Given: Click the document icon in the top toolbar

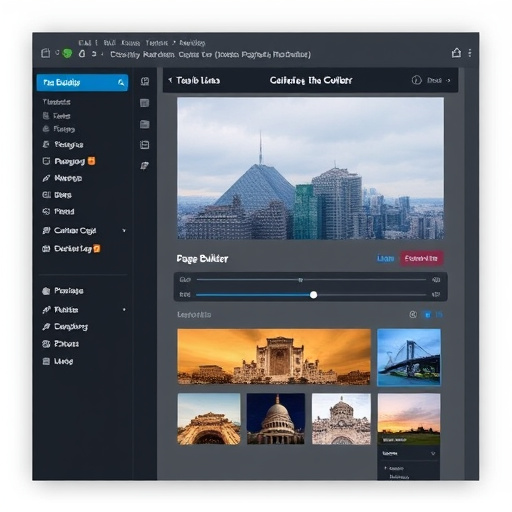Looking at the screenshot, I should 46,53.
